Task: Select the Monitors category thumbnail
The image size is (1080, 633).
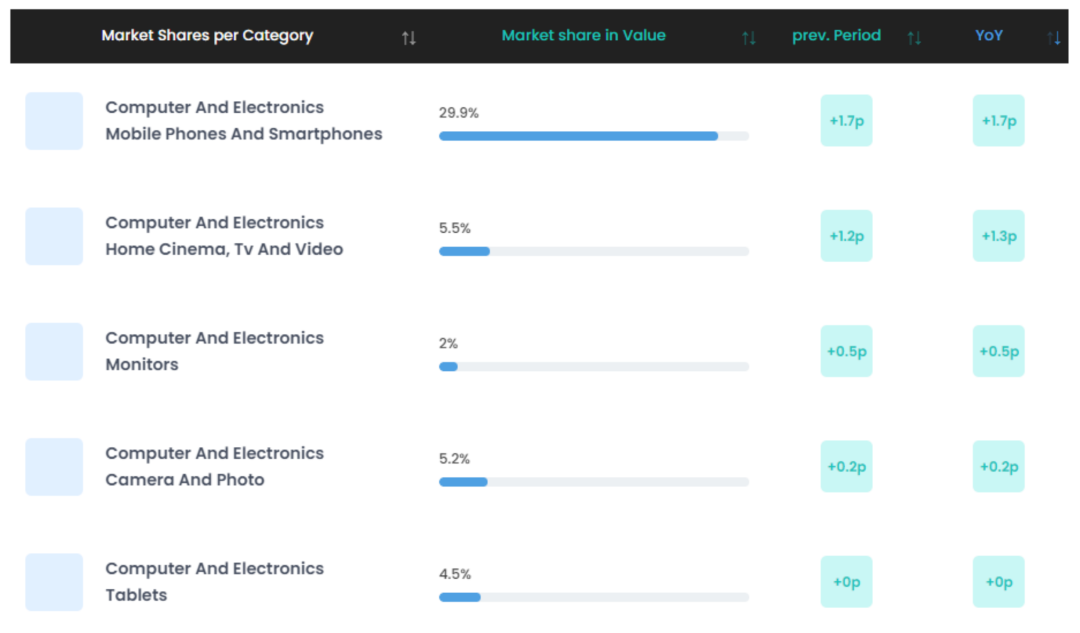Action: click(54, 351)
